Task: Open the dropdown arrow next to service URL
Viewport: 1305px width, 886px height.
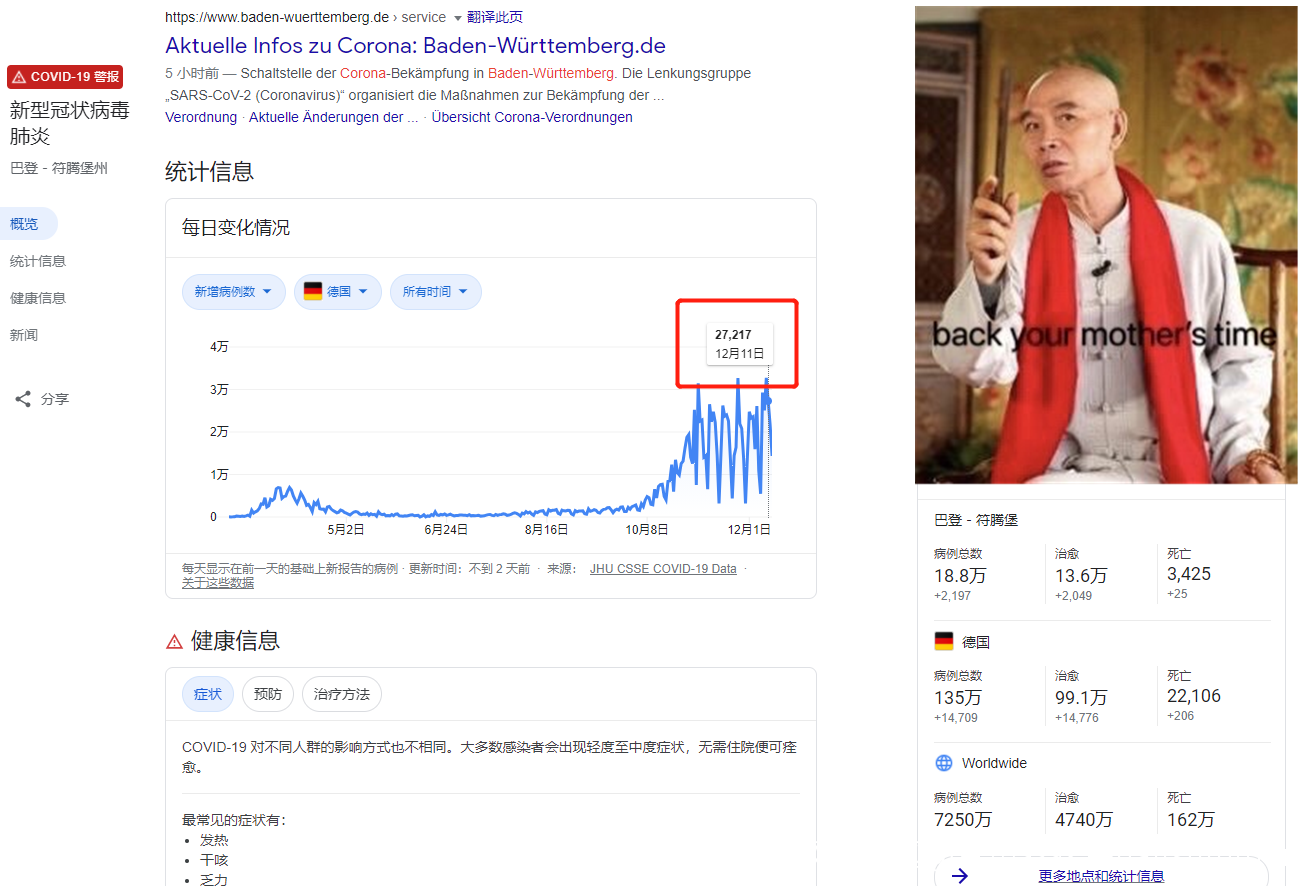Action: 458,18
